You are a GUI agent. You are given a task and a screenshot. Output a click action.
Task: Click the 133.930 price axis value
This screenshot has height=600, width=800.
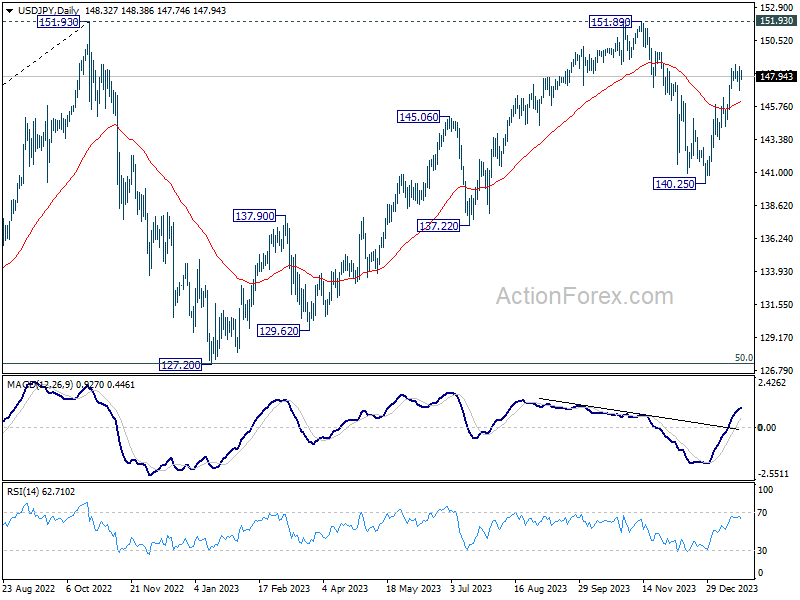click(x=776, y=271)
